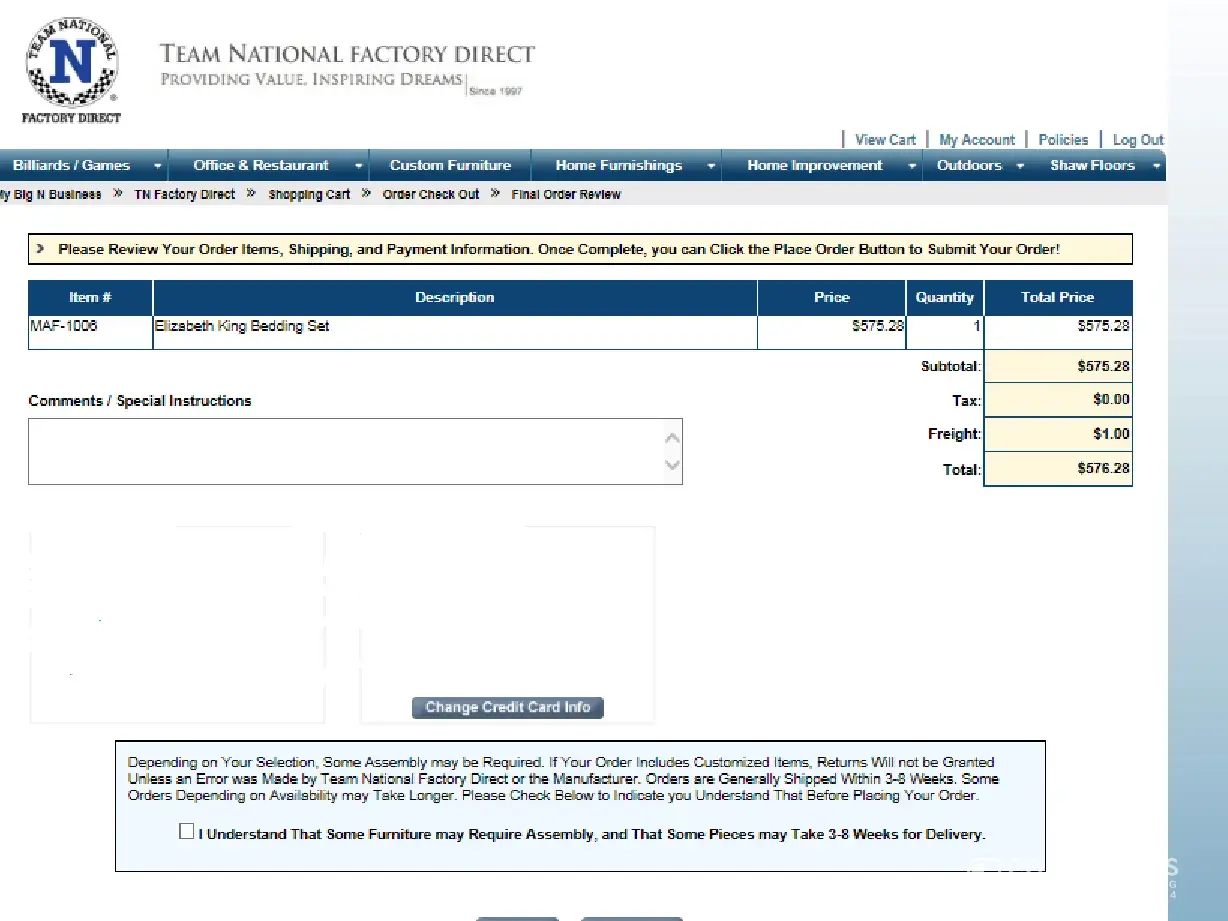Viewport: 1228px width, 921px height.
Task: Click the scroll down arrow in the comments box
Action: coord(673,465)
